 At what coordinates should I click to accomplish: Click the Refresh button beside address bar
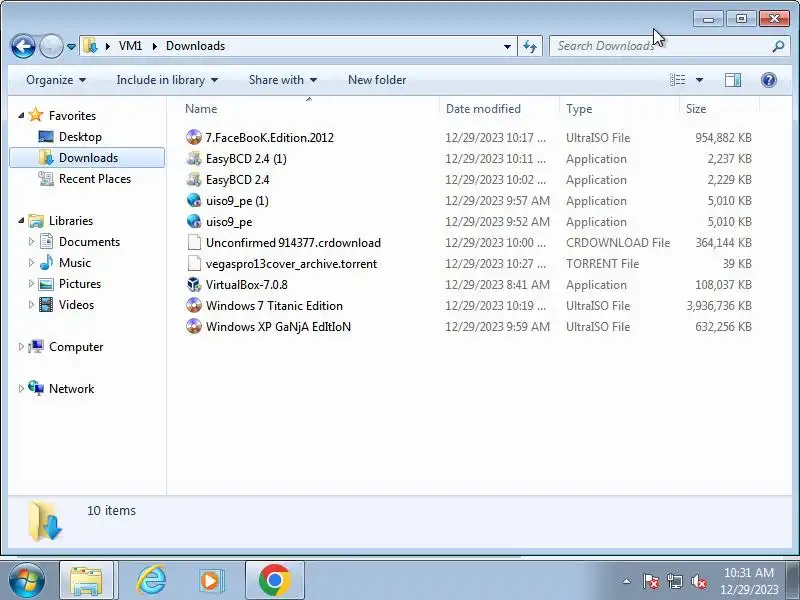point(530,46)
